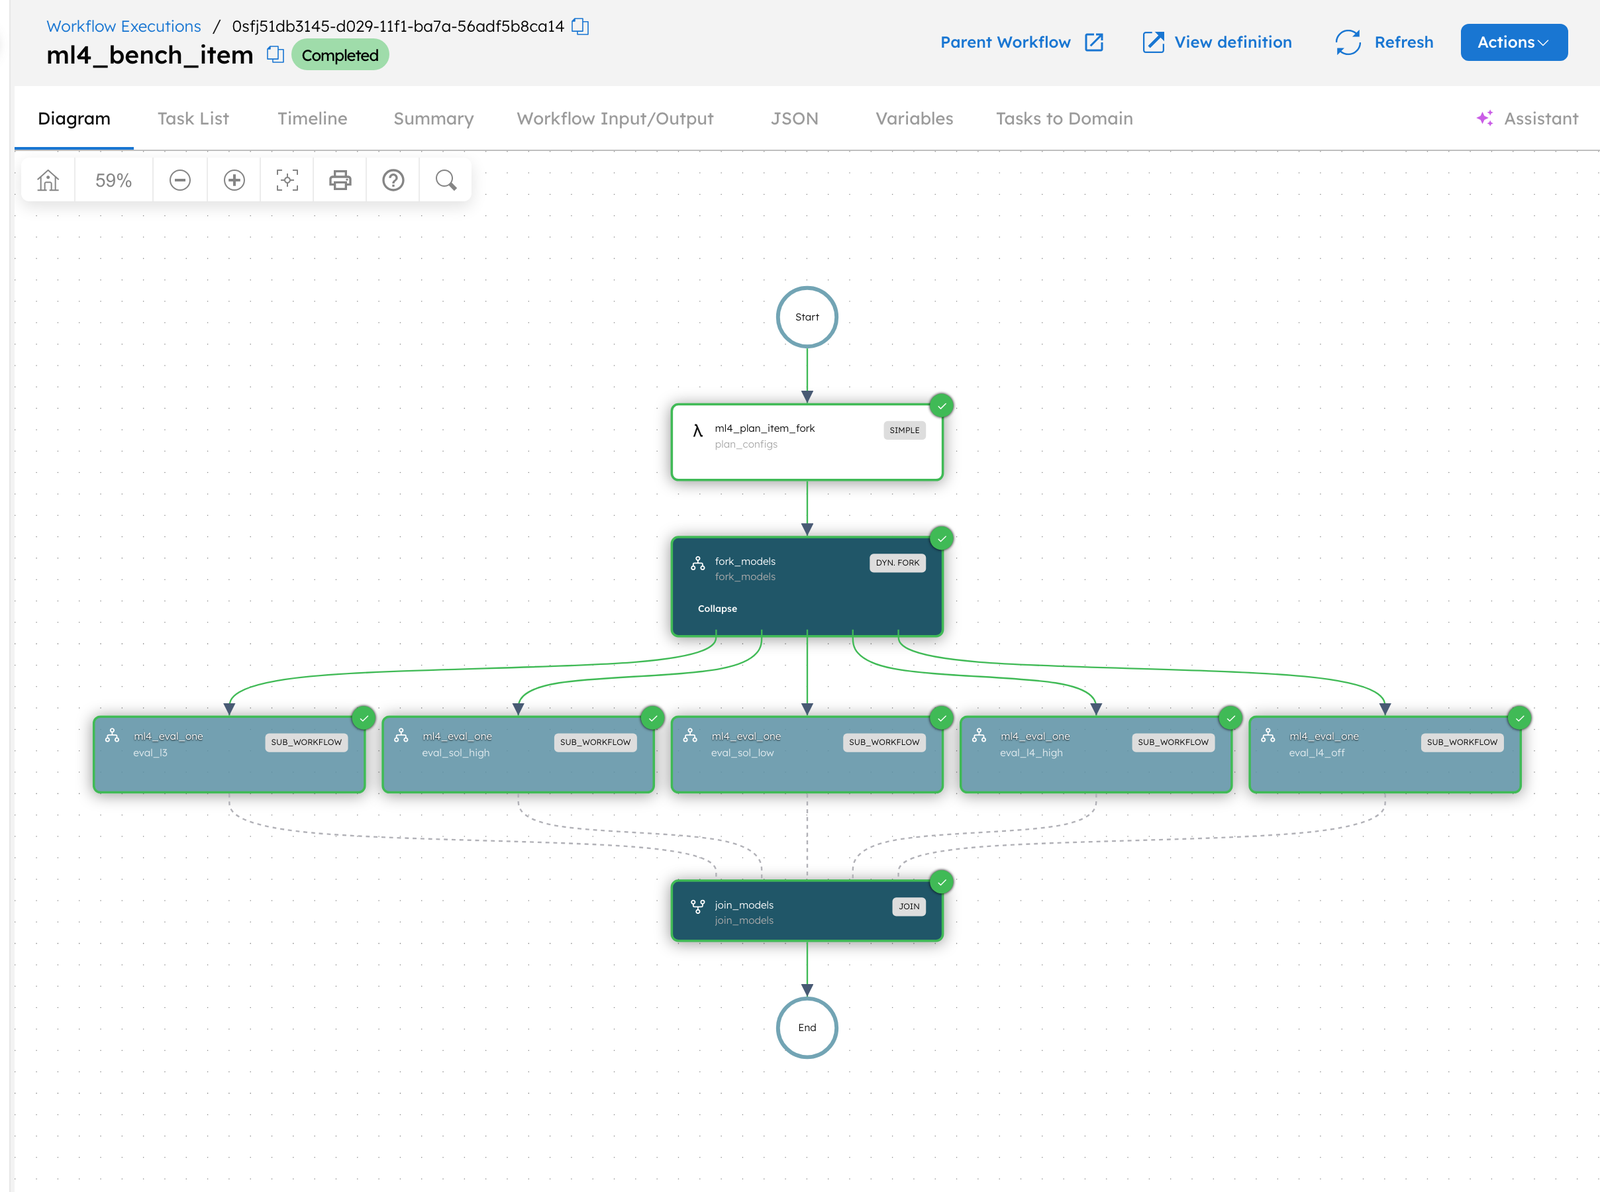This screenshot has height=1192, width=1600.
Task: Click the Assistant sparkle icon
Action: (1485, 118)
